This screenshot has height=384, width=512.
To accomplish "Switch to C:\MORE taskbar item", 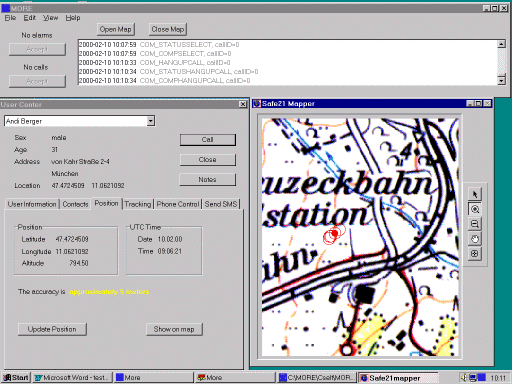I will (x=317, y=378).
